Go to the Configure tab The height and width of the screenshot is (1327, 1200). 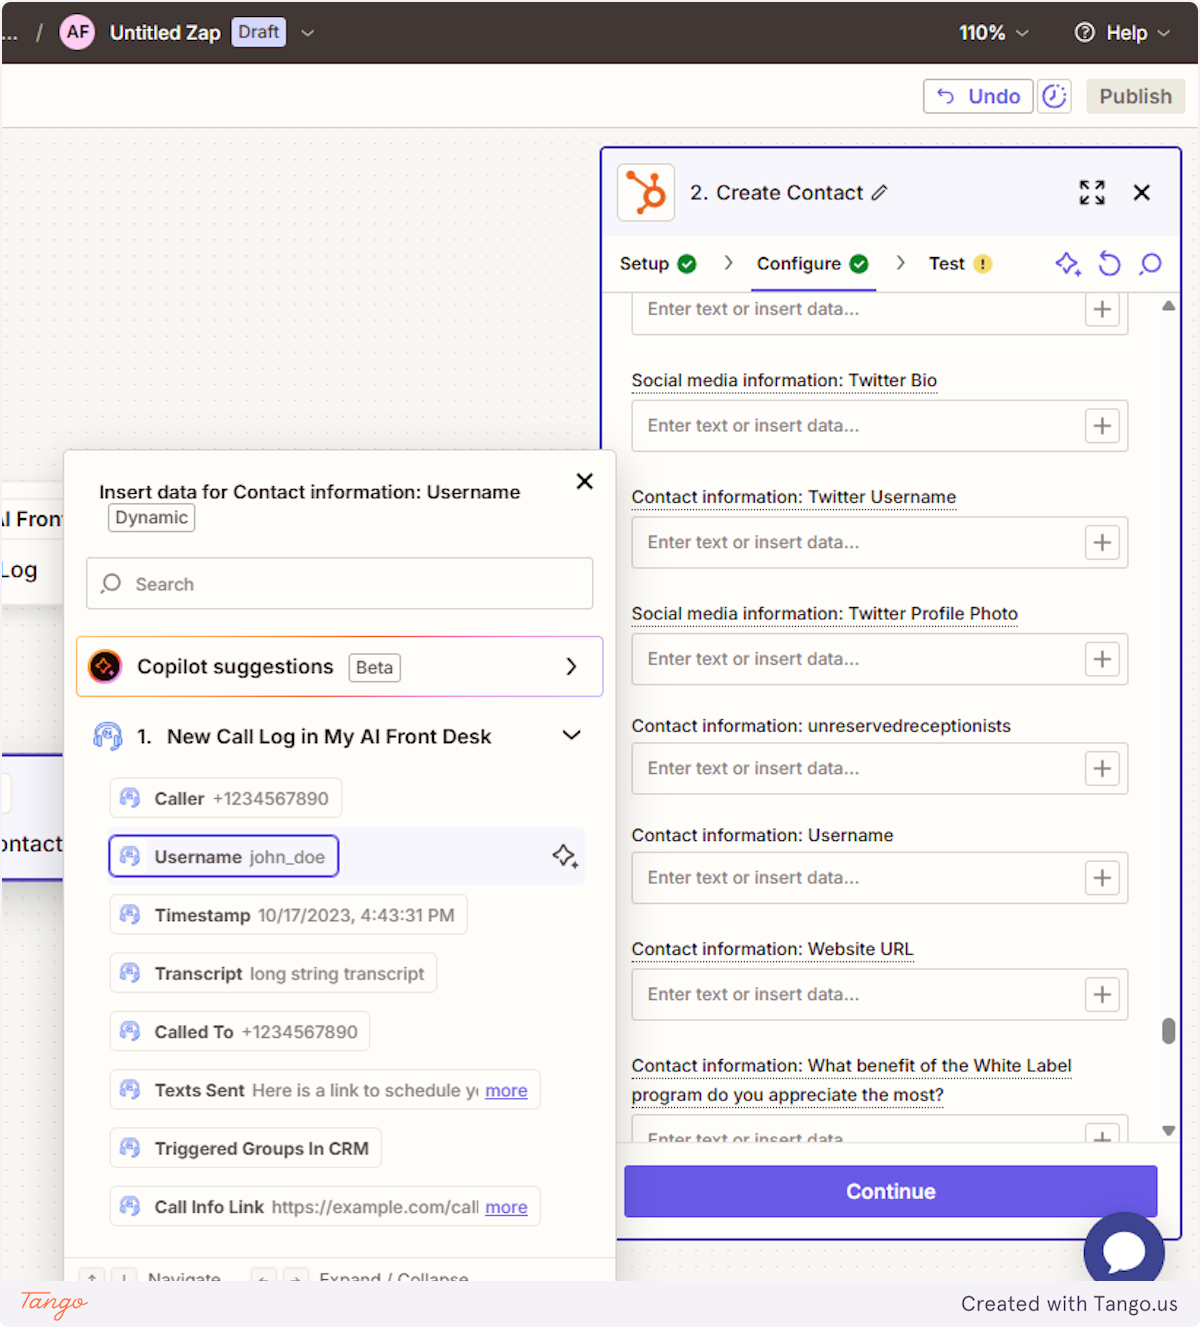coord(812,264)
